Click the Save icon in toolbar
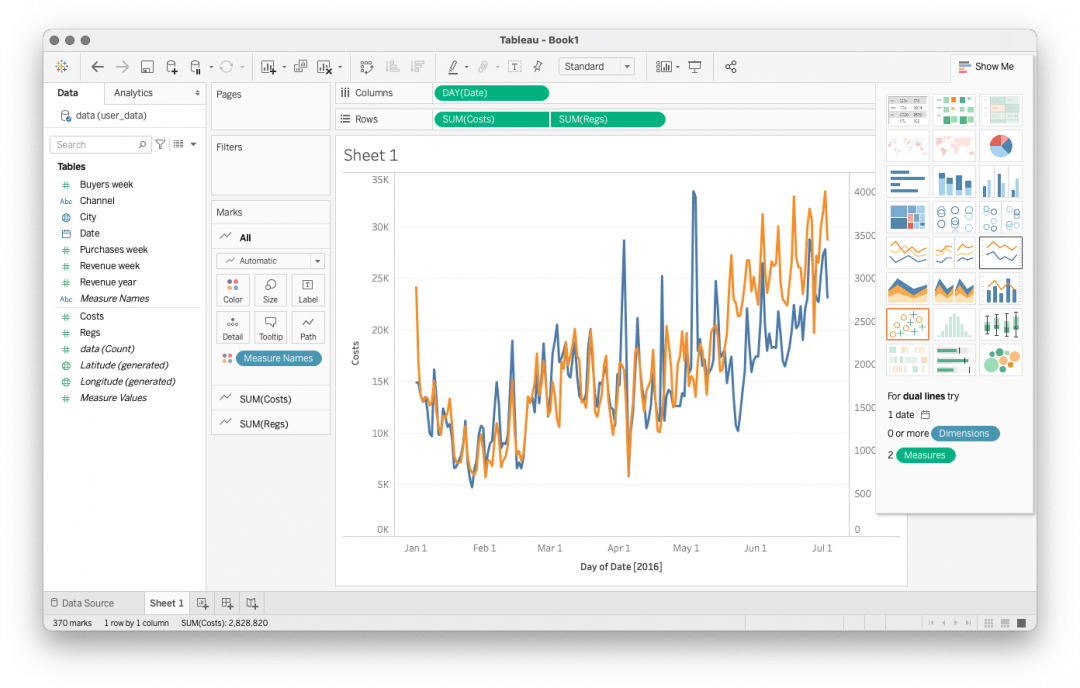1080x688 pixels. point(147,67)
